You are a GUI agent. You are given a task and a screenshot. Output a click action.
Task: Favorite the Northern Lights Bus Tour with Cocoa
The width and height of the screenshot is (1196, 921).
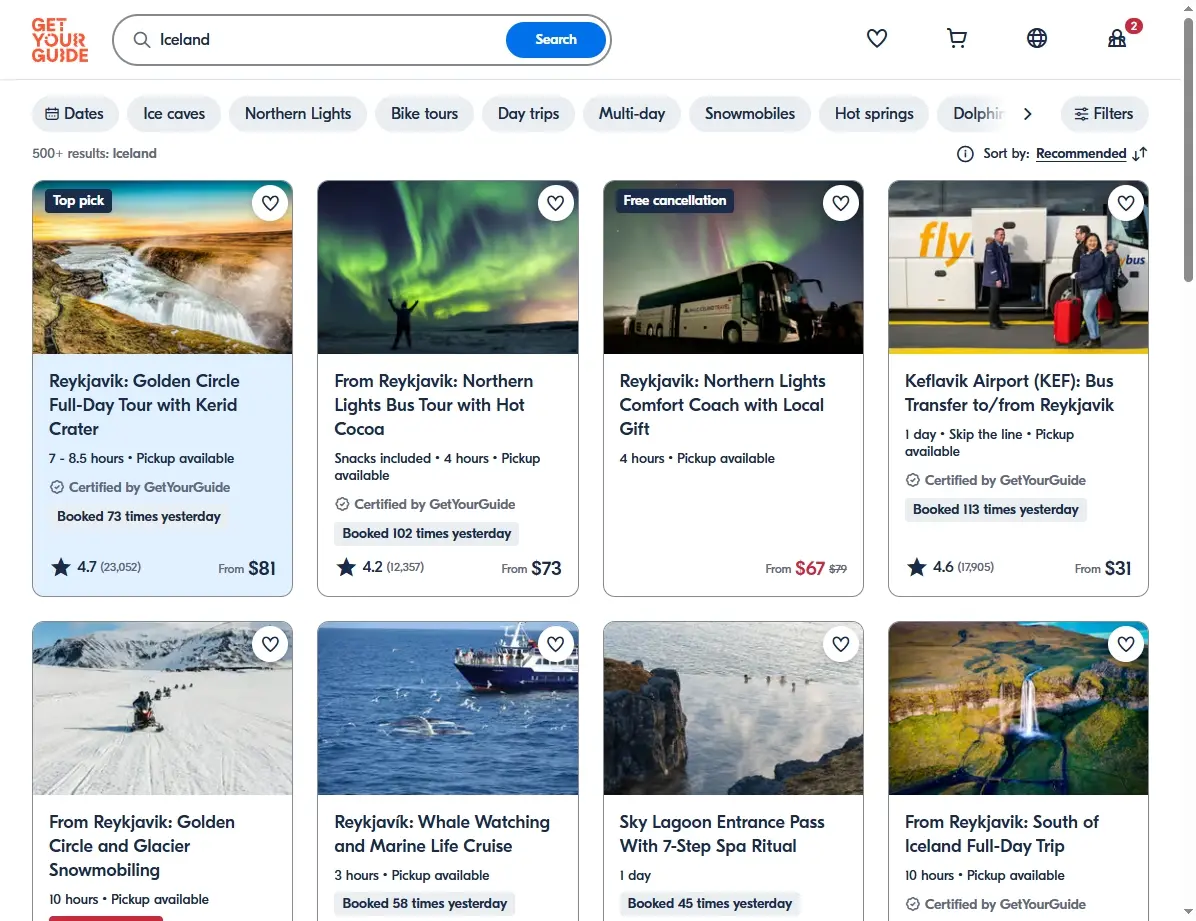coord(555,203)
